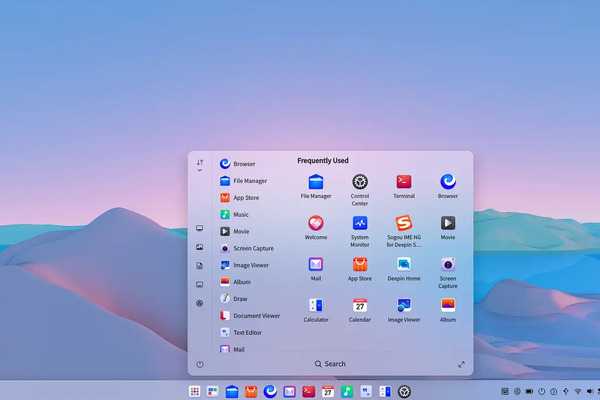
Task: Click the Wi-Fi icon in the system tray
Action: 578,391
